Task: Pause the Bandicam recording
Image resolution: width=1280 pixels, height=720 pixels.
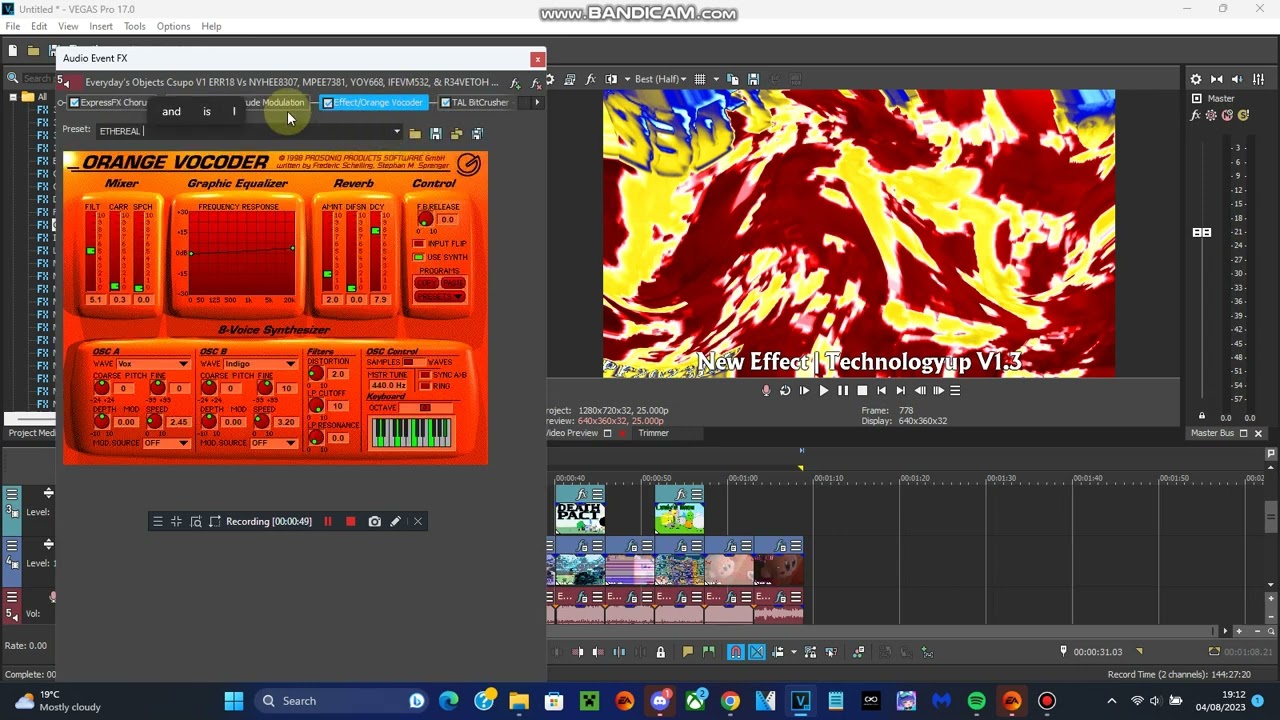Action: (x=327, y=521)
